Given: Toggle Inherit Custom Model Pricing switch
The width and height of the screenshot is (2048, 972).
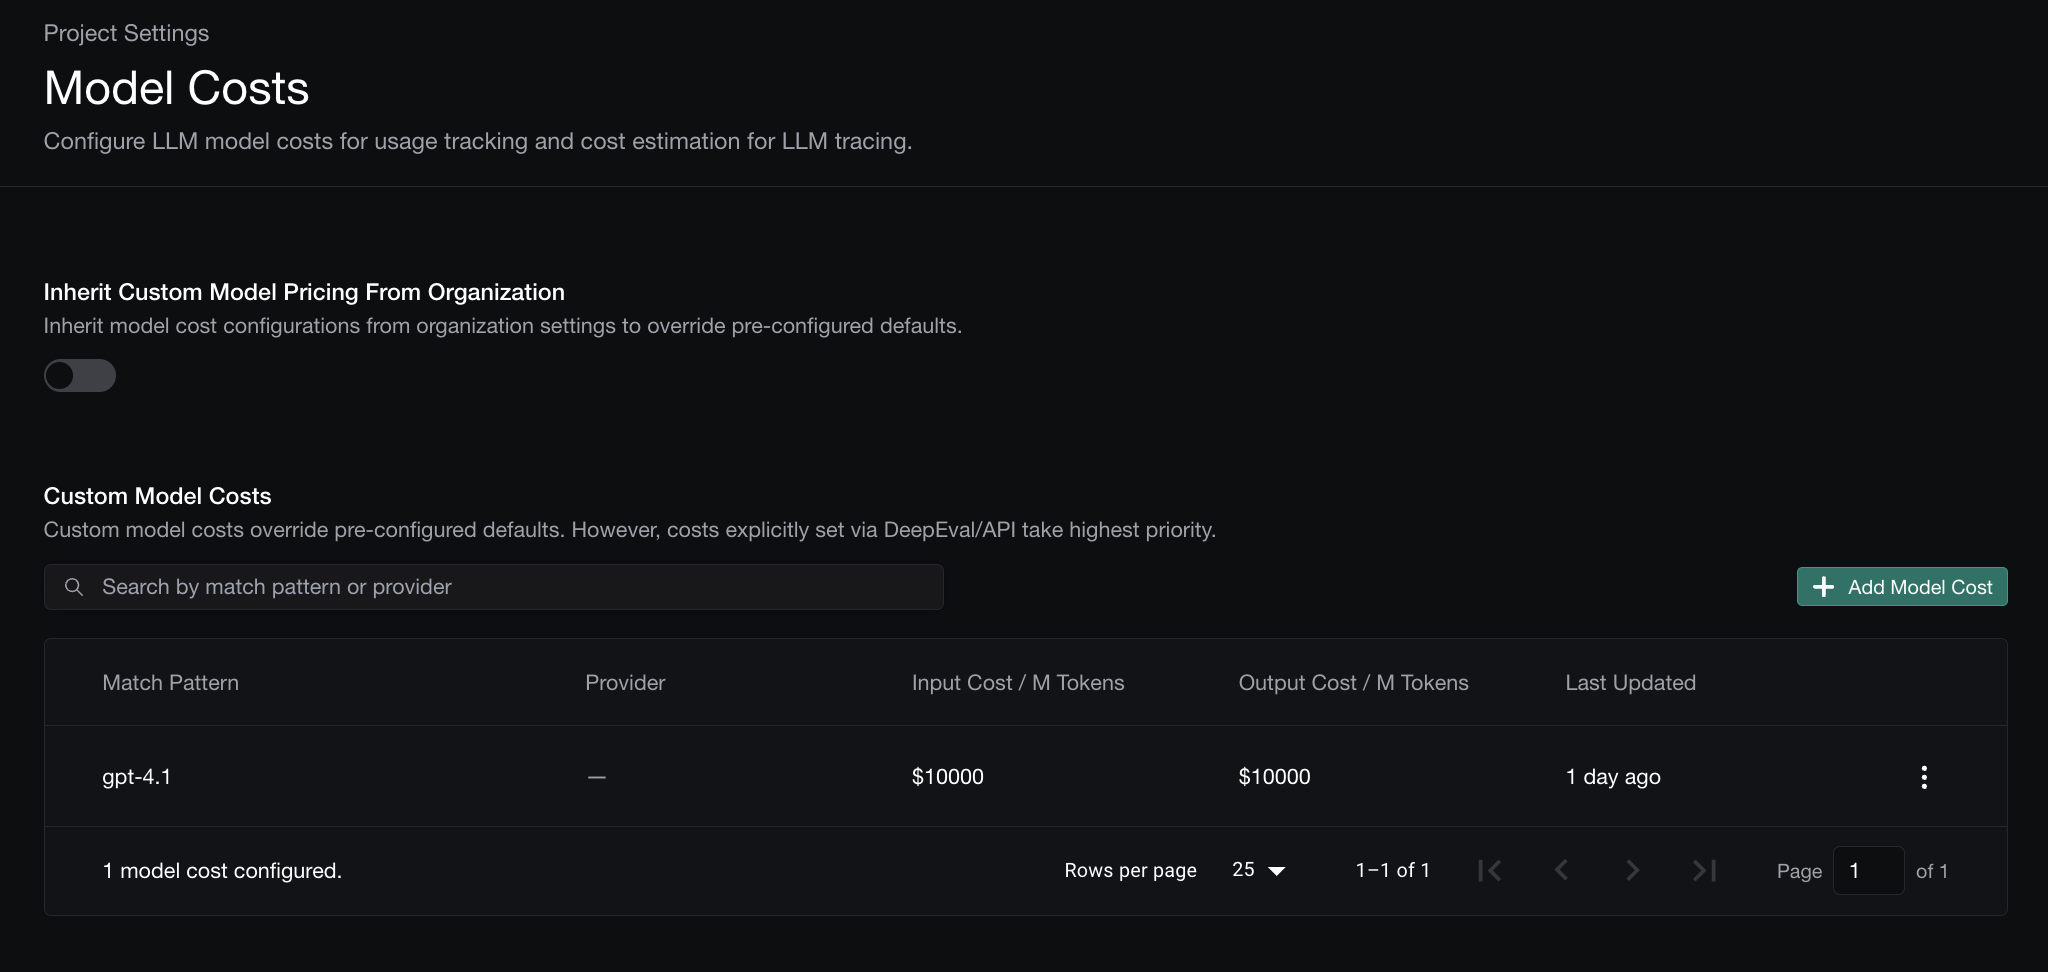Looking at the screenshot, I should [80, 376].
